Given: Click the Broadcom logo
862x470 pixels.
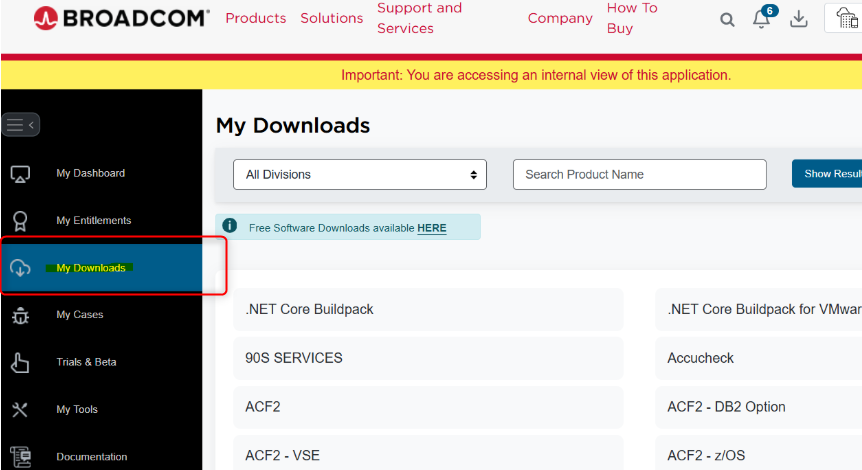Looking at the screenshot, I should pos(121,18).
